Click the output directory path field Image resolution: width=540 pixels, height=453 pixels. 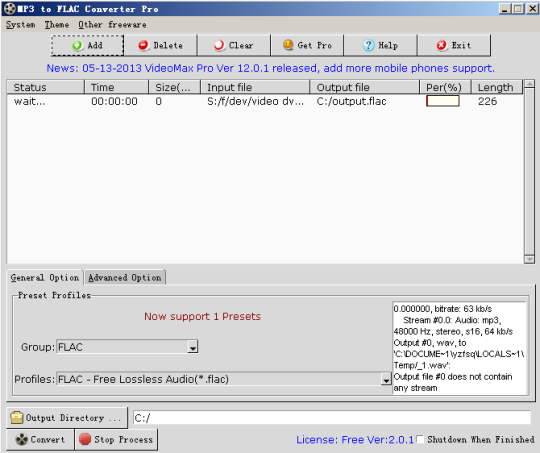pyautogui.click(x=332, y=418)
